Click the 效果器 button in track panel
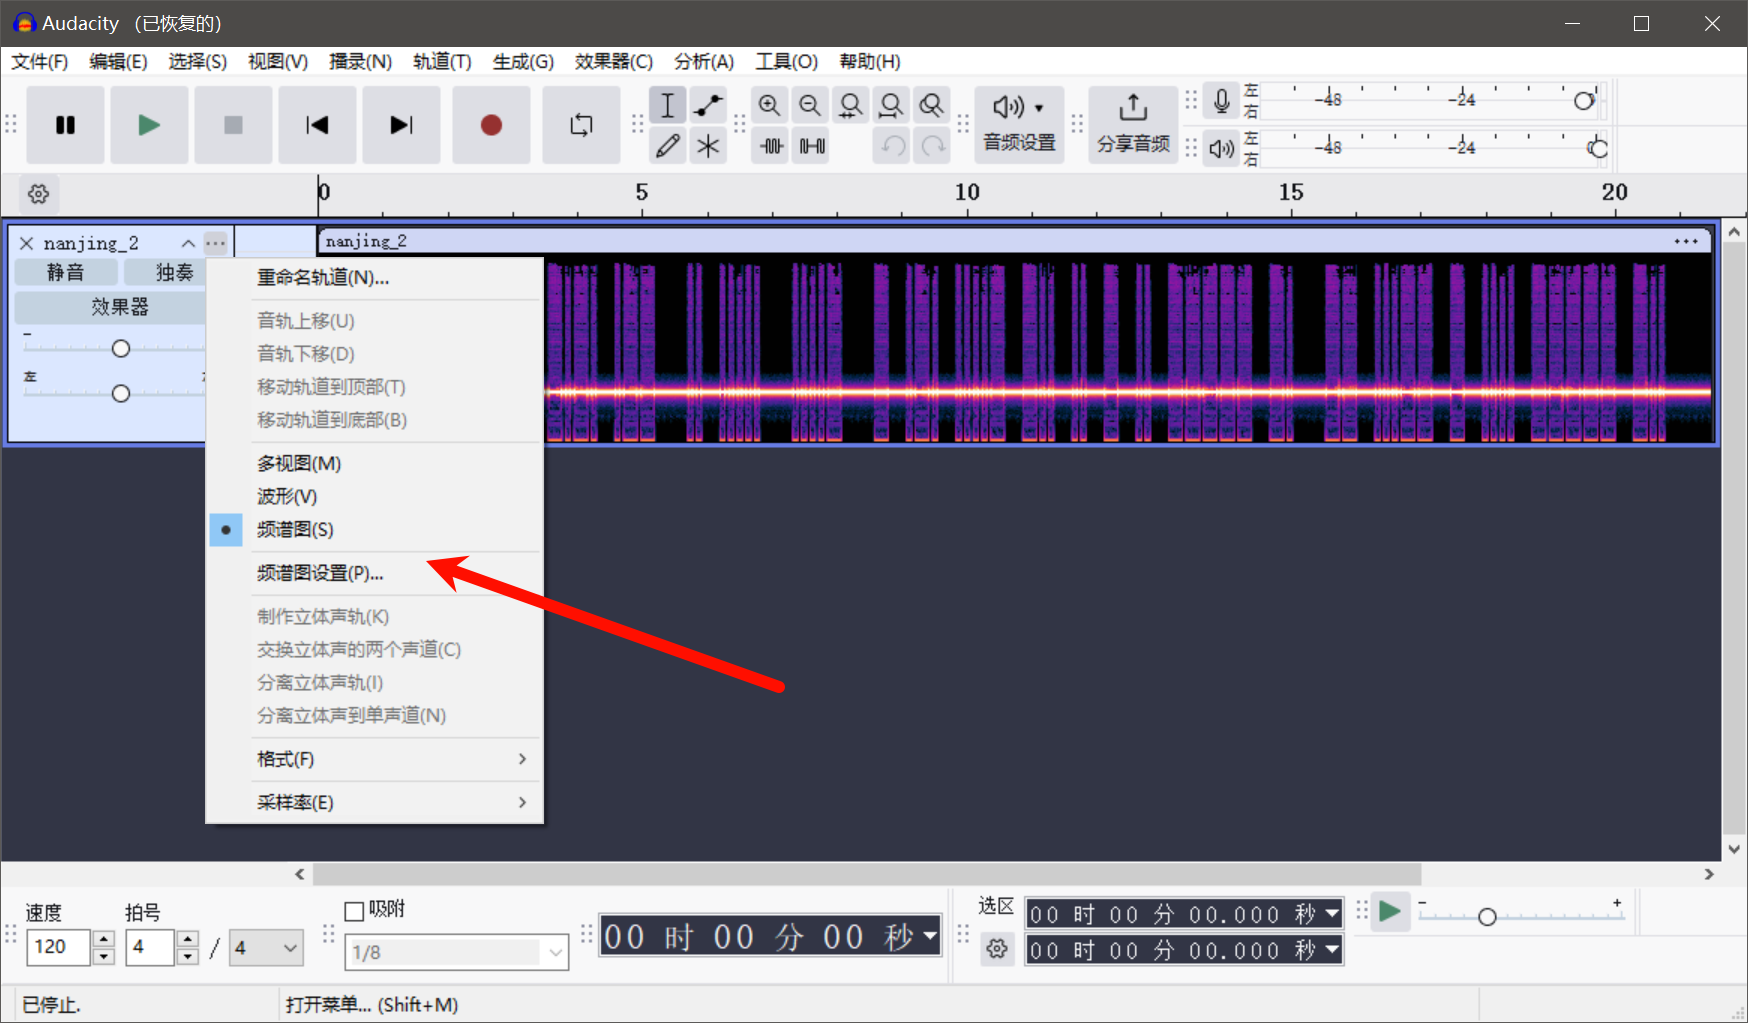 pyautogui.click(x=119, y=307)
